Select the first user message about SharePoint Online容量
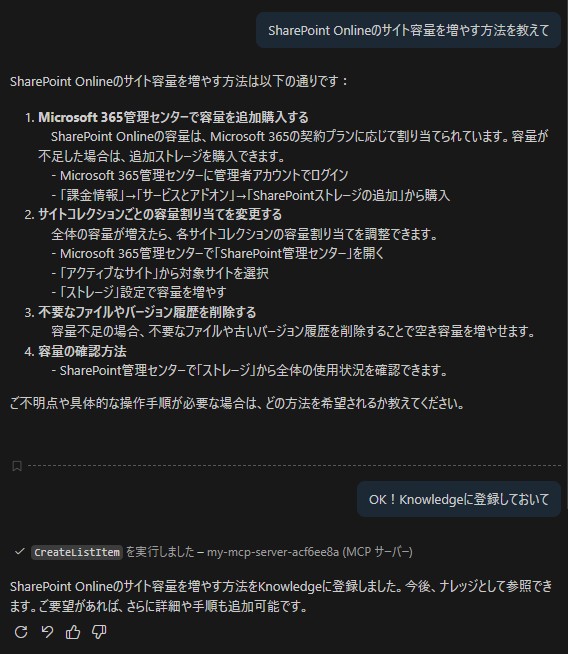This screenshot has width=568, height=654. [x=408, y=30]
